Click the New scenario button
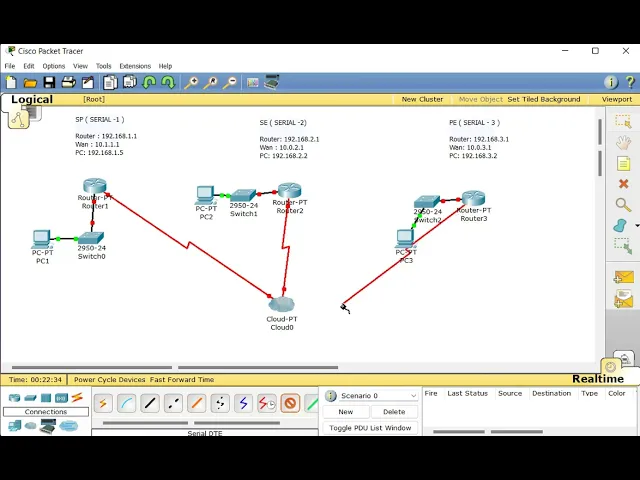The width and height of the screenshot is (640, 480). (346, 412)
